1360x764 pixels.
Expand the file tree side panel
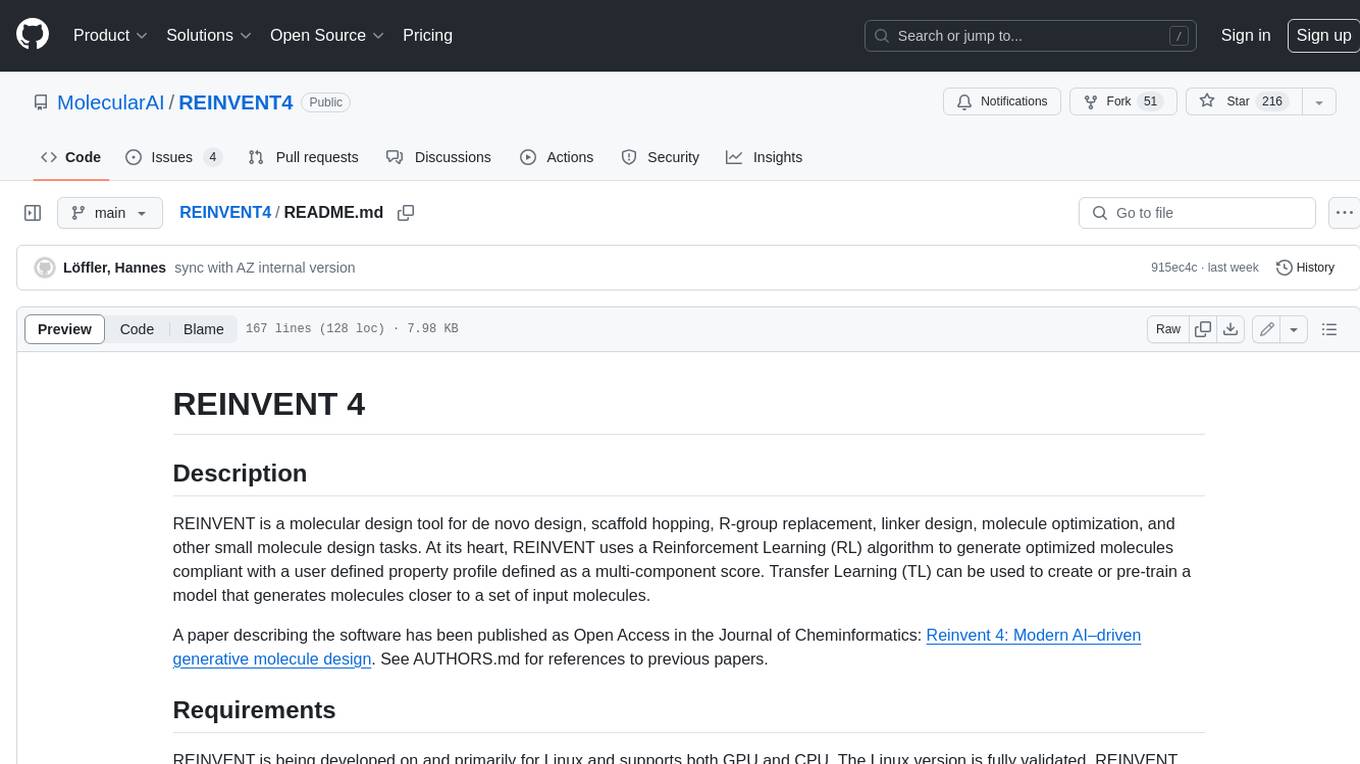(x=33, y=213)
